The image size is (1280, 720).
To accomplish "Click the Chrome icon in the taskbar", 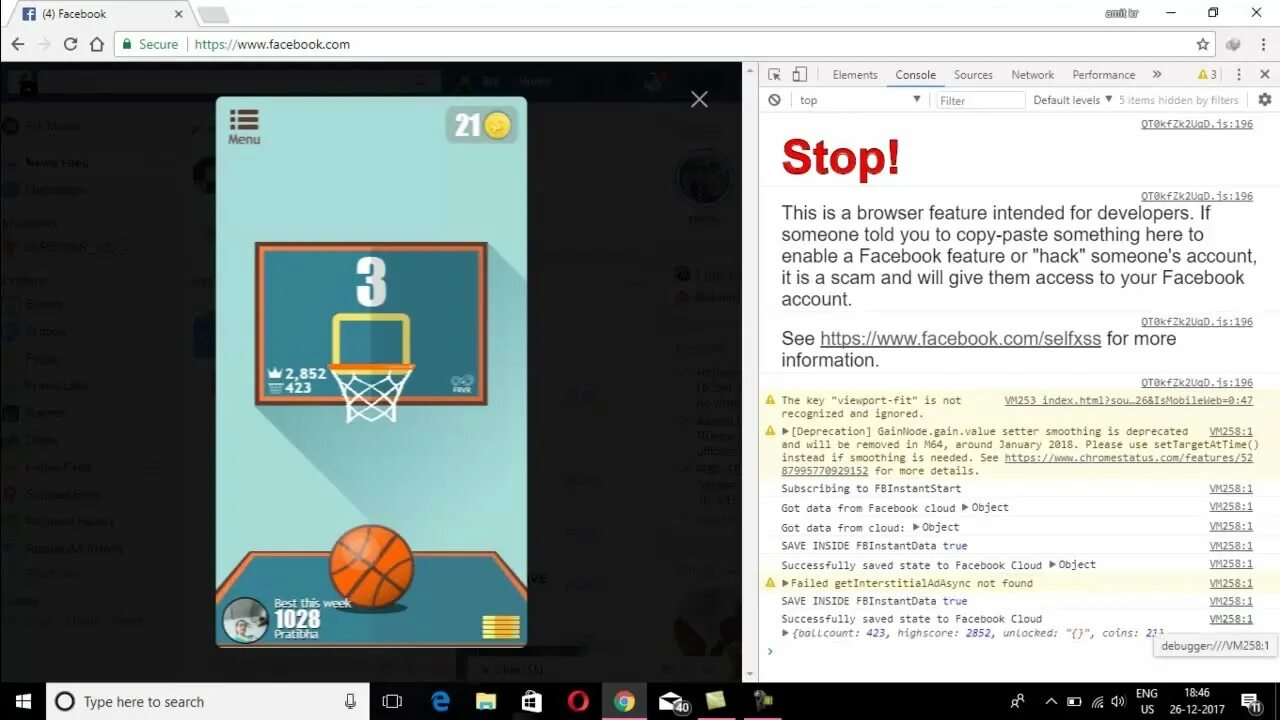I will click(624, 701).
